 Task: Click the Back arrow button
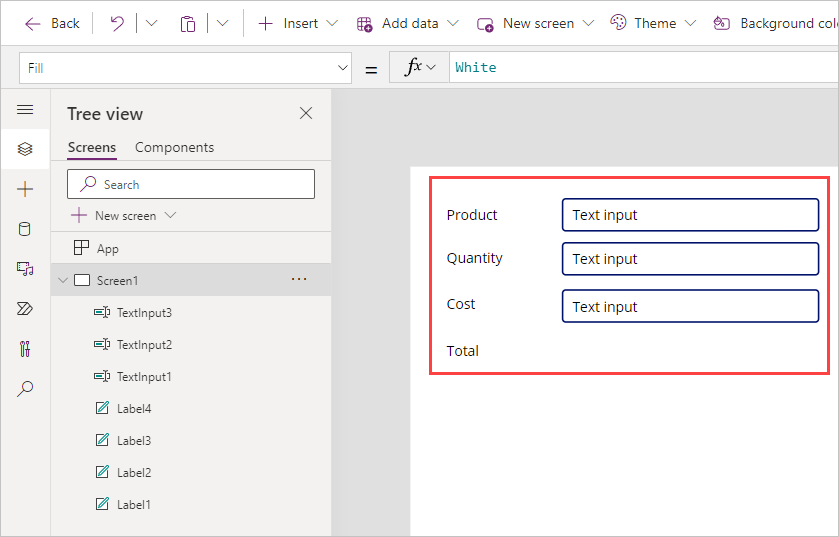pos(52,24)
